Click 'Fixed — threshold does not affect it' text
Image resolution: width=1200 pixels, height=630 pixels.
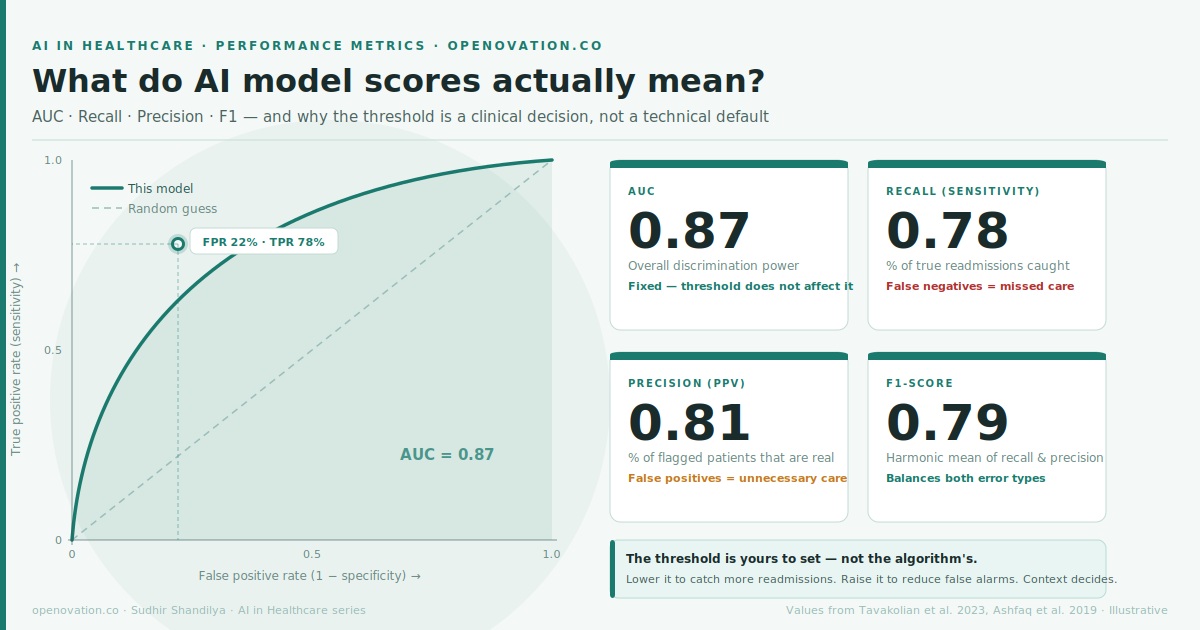coord(740,286)
